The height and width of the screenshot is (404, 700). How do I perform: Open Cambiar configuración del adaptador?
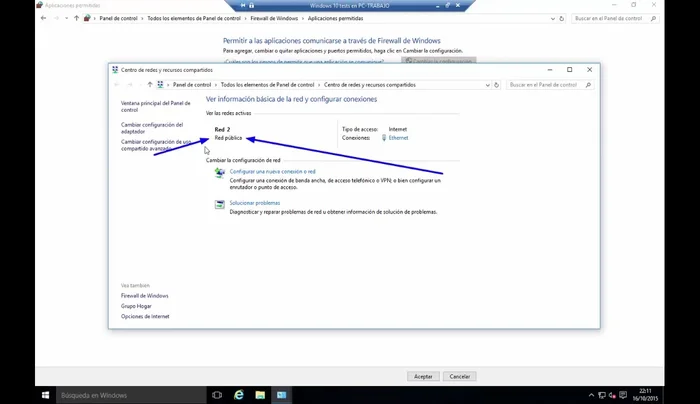(152, 128)
